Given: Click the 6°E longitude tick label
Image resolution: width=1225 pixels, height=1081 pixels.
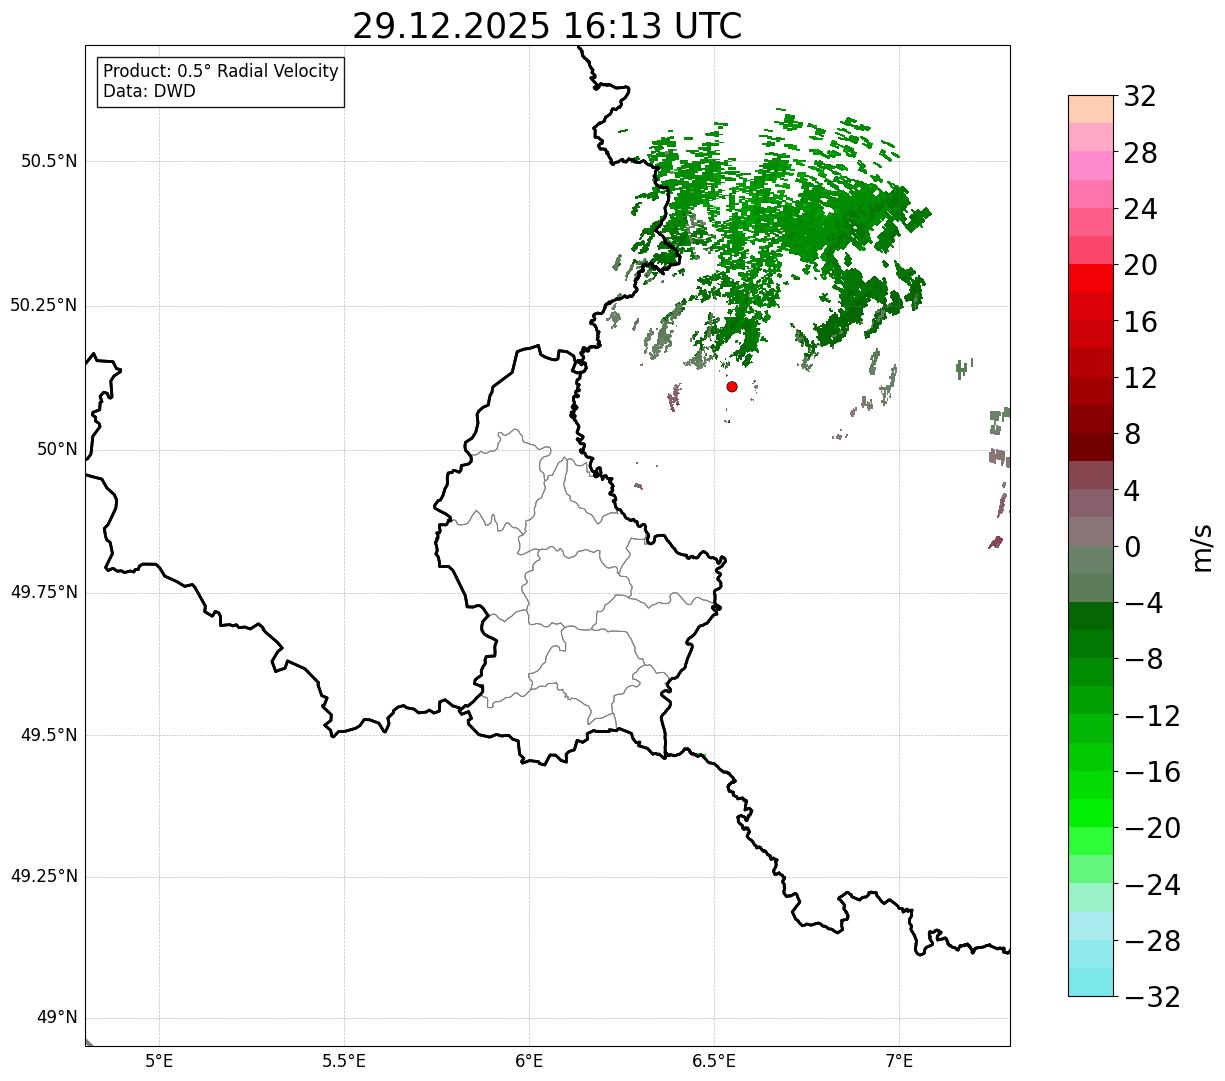Looking at the screenshot, I should coord(529,1061).
